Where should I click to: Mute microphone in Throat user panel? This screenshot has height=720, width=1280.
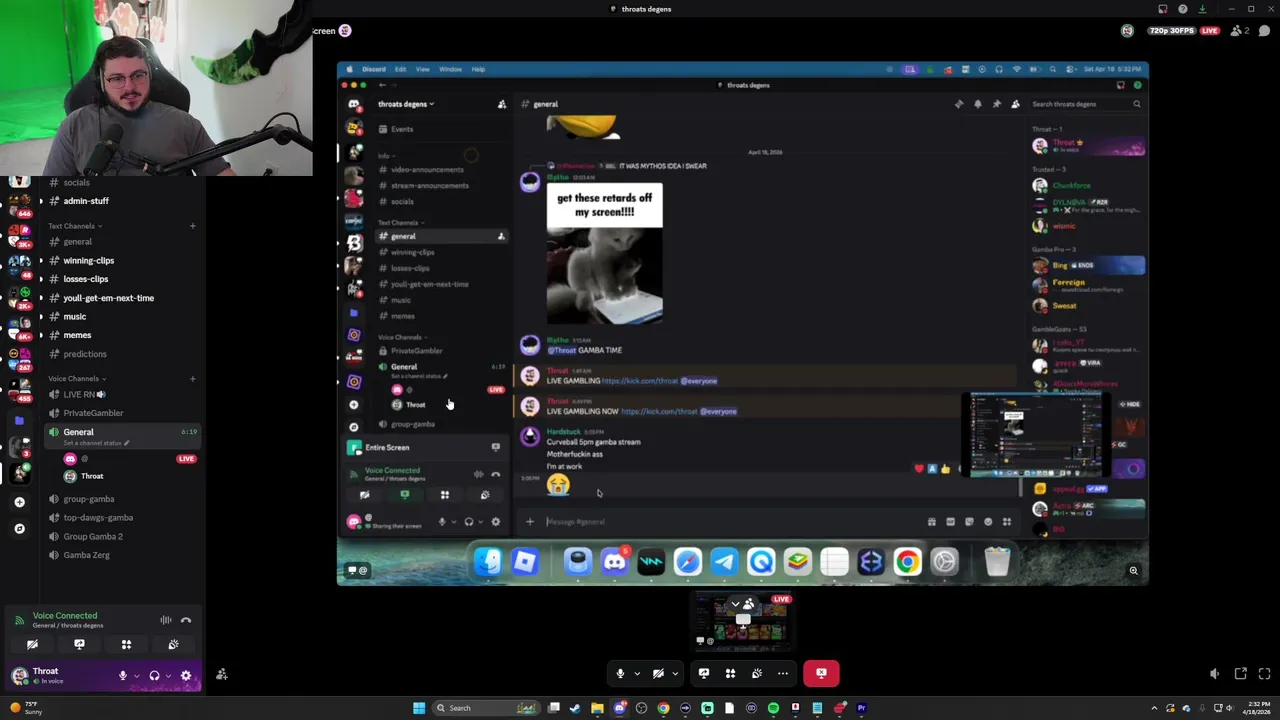[x=123, y=676]
